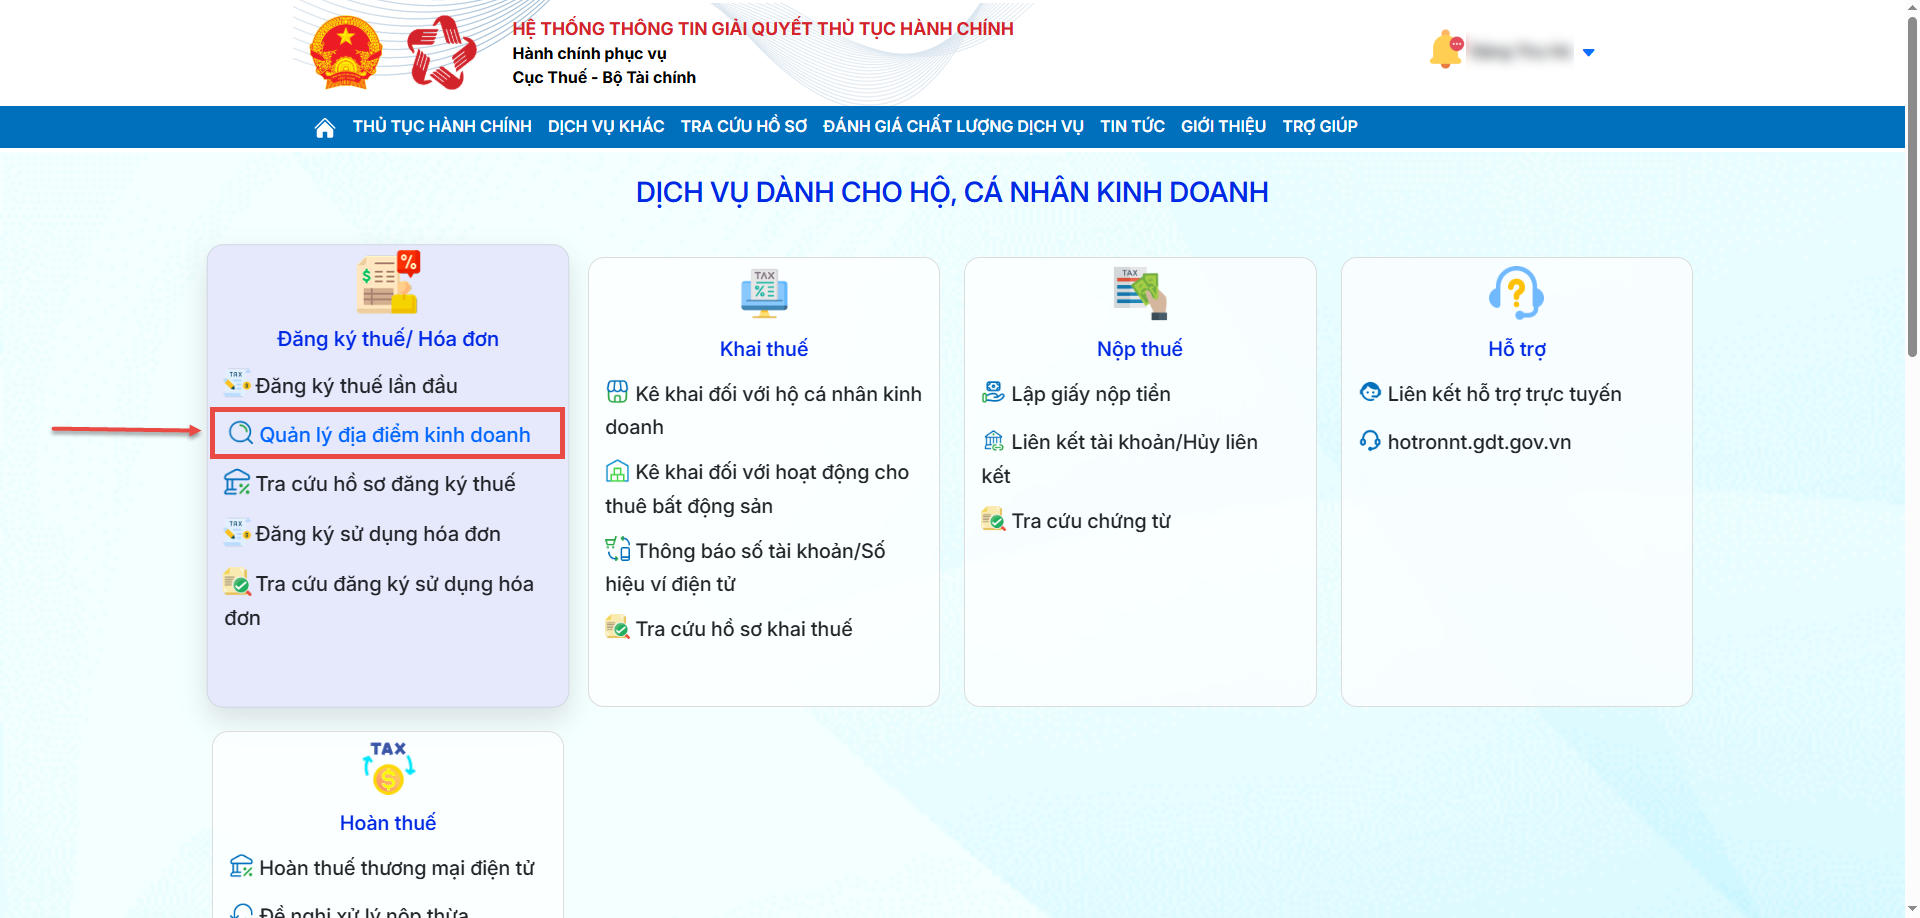This screenshot has width=1920, height=918.
Task: Open Quản lý địa điểm kinh doanh
Action: pyautogui.click(x=394, y=435)
